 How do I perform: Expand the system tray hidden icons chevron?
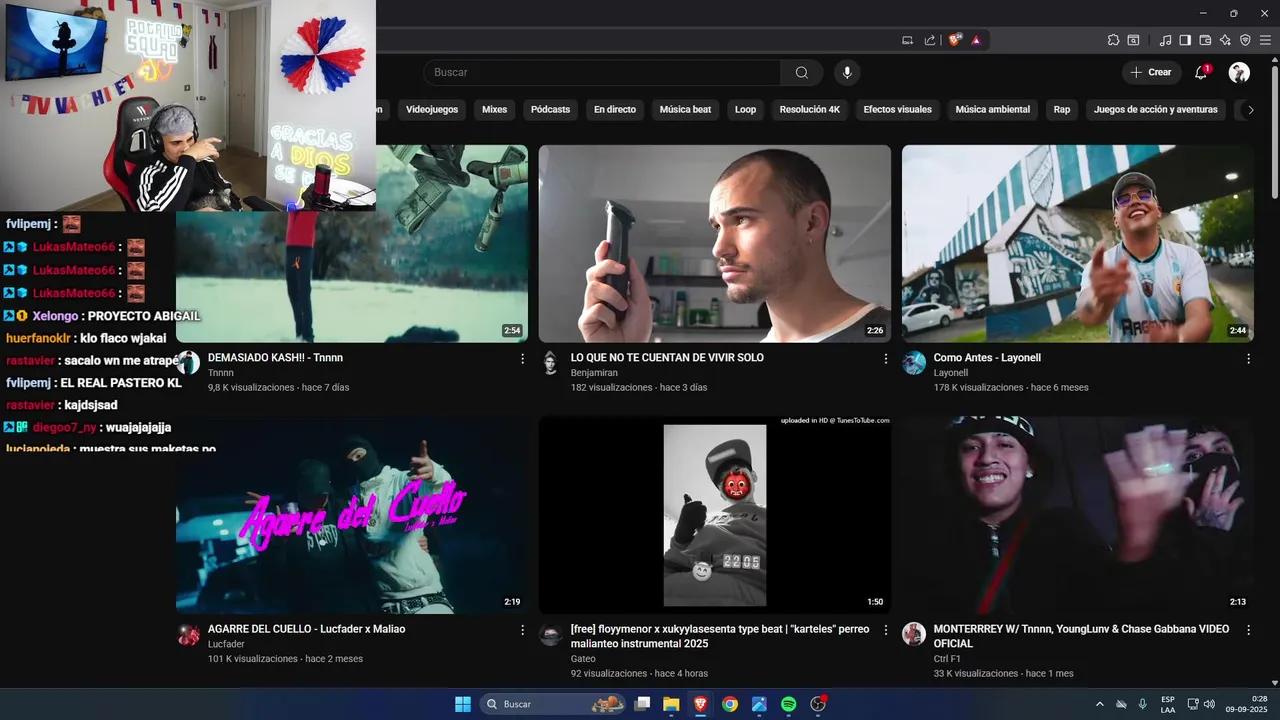(1100, 704)
